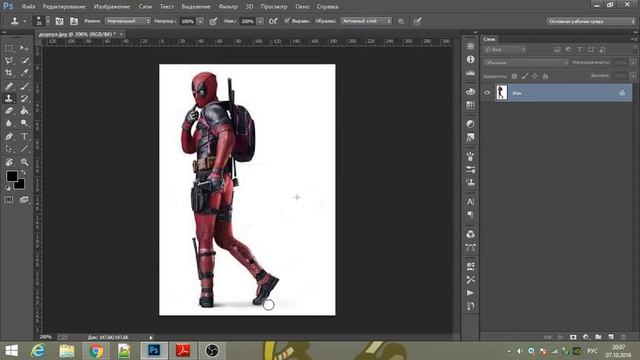Screen dimensions: 640x360
Task: Select the Move tool
Action: [x=24, y=48]
